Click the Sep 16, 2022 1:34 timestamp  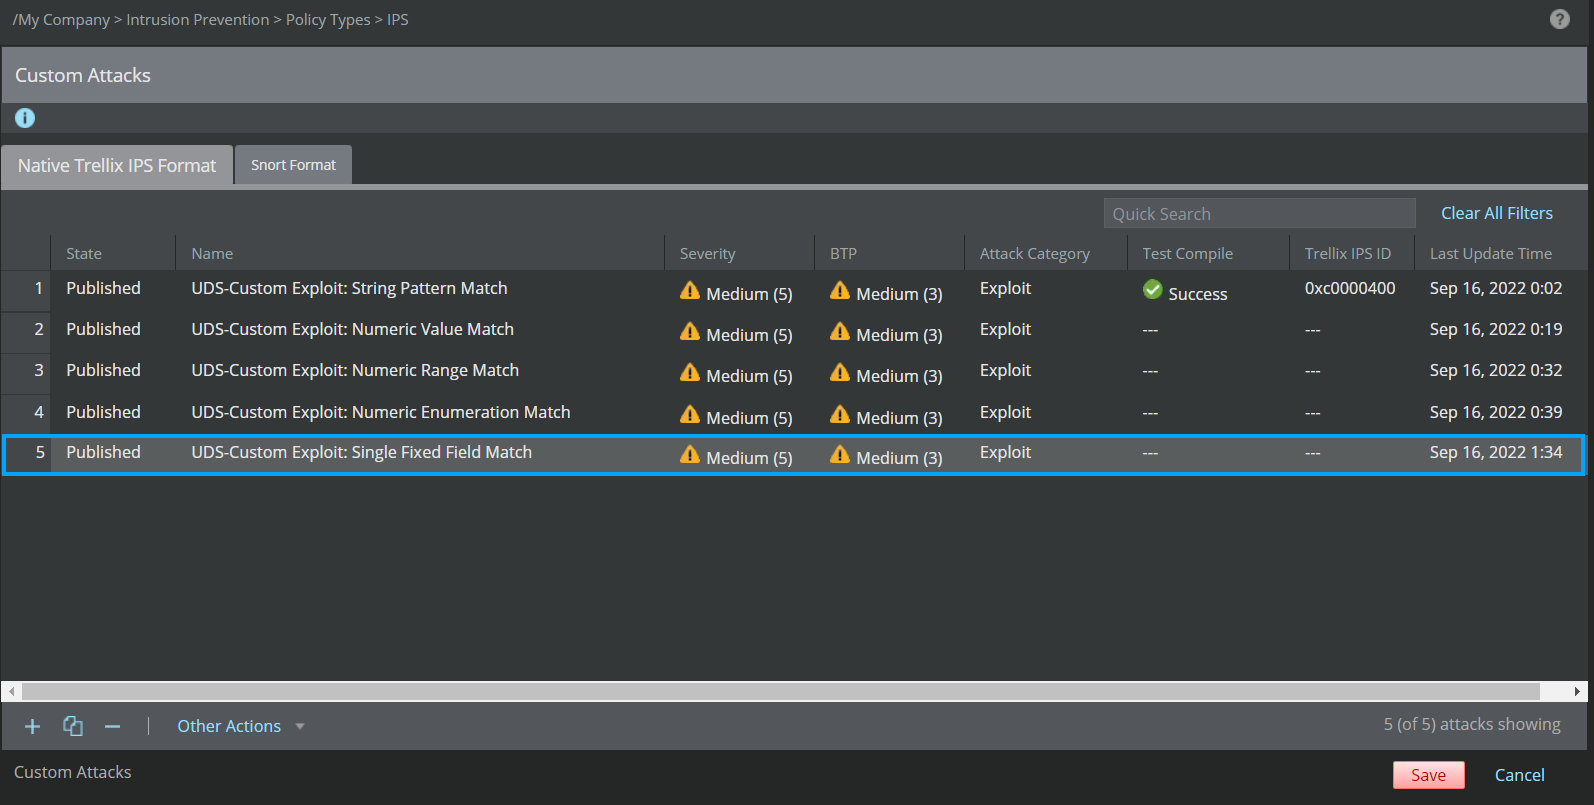[1496, 452]
